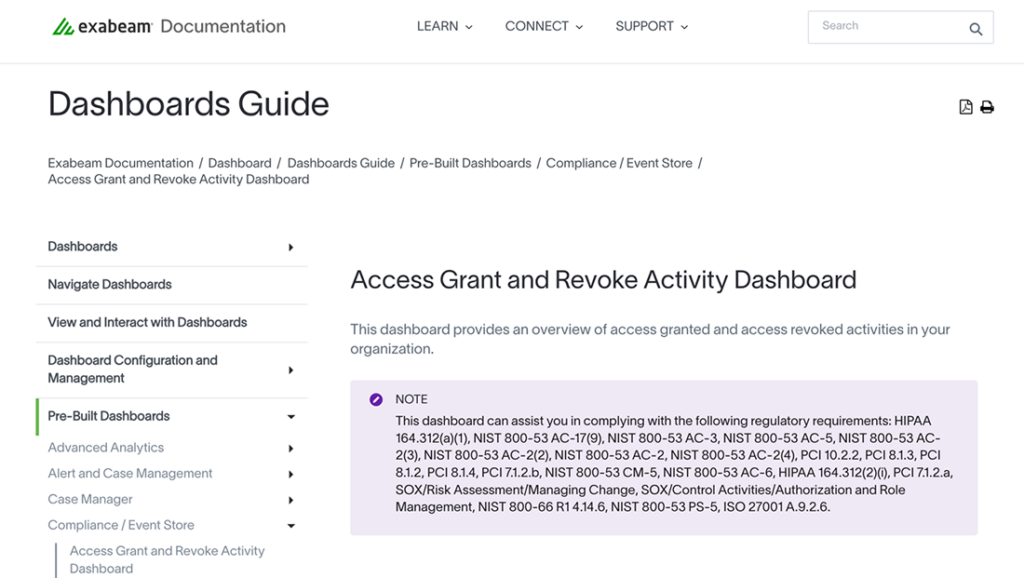This screenshot has height=578, width=1024.
Task: Go to Navigate Dashboards page
Action: pos(110,285)
